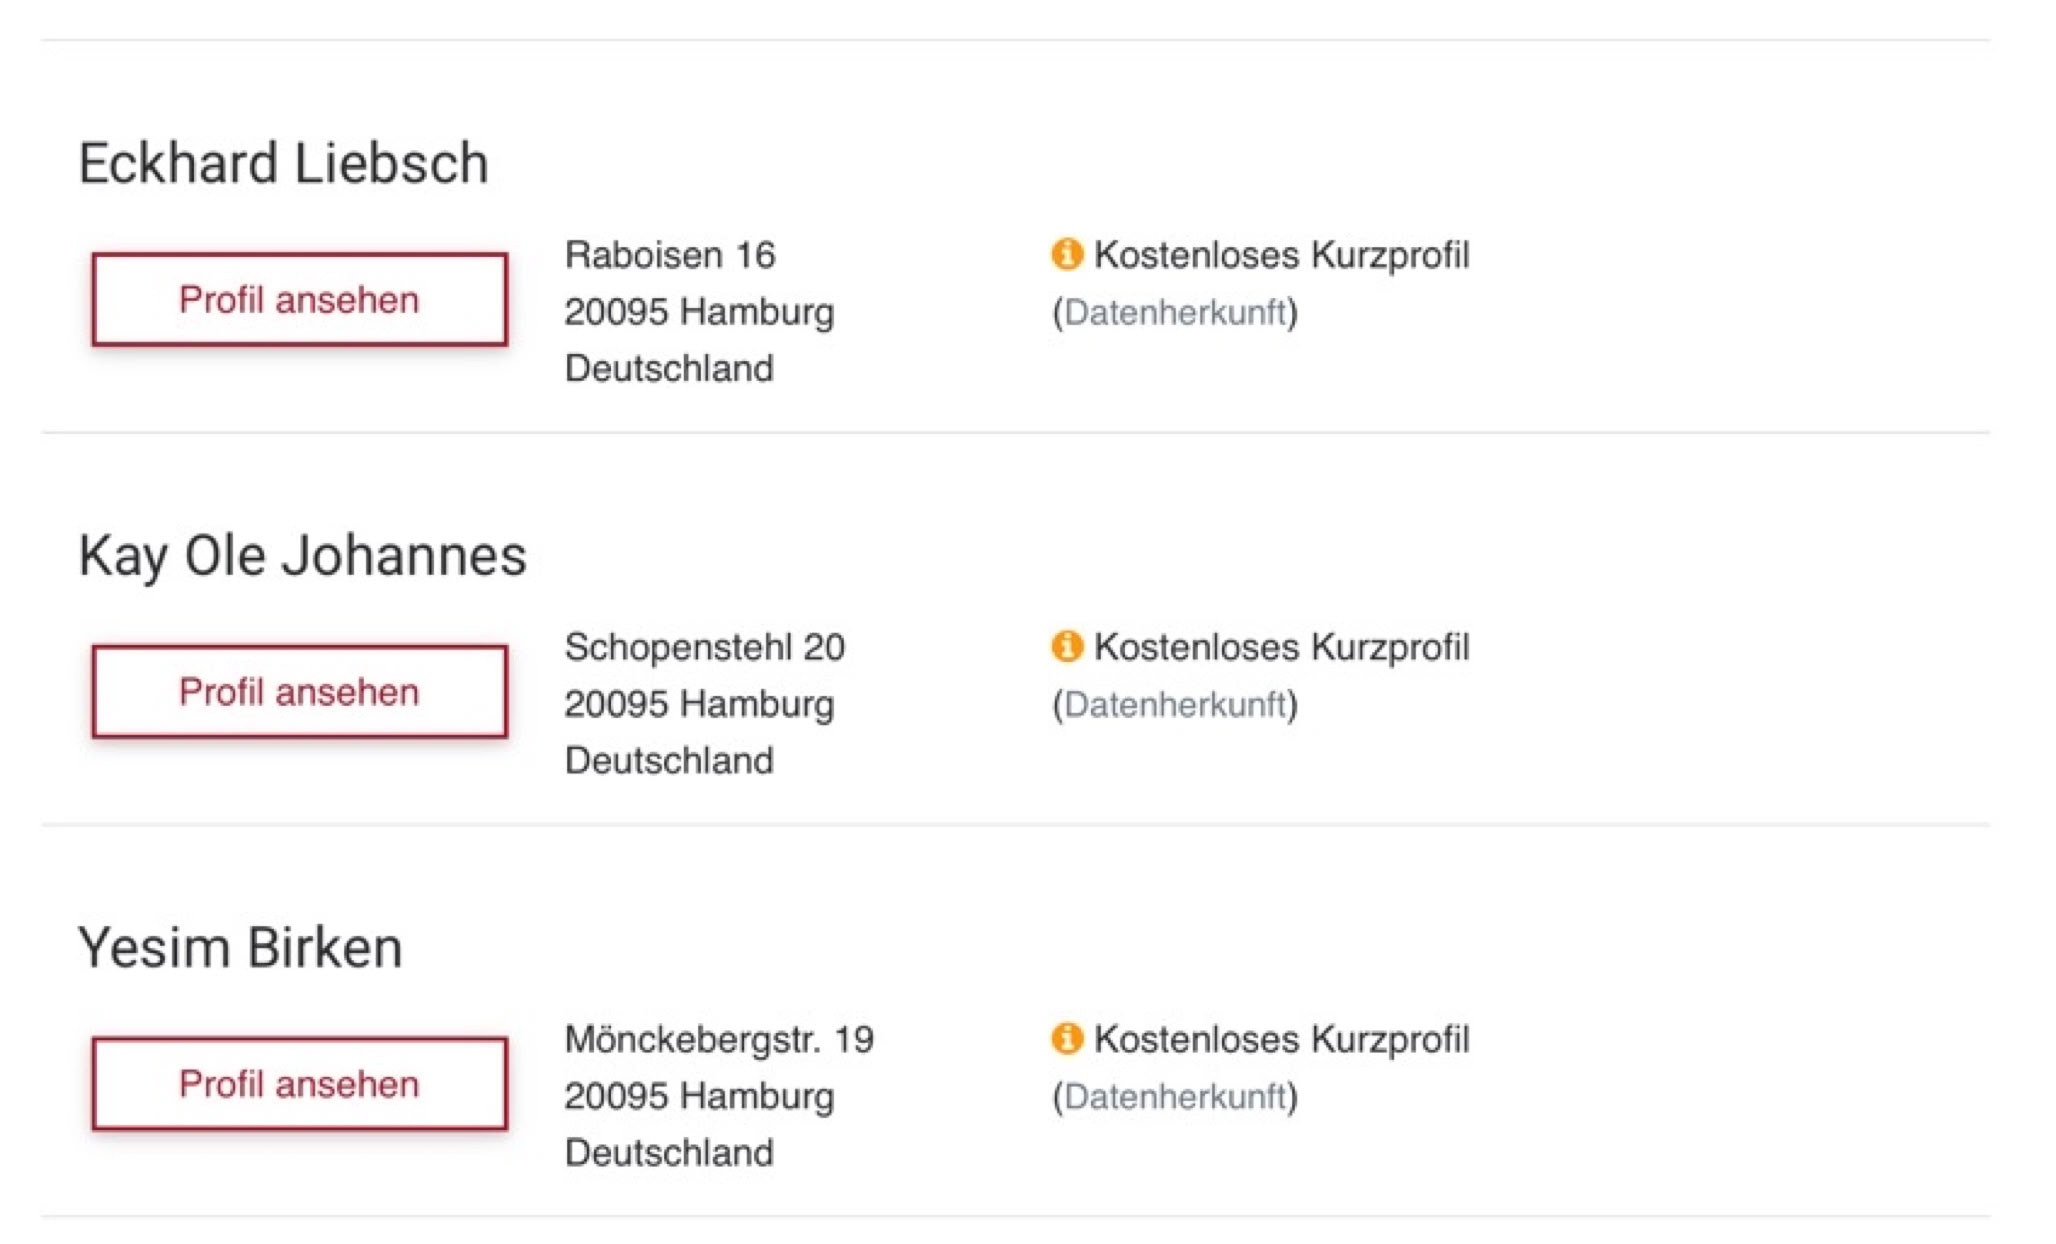Image resolution: width=2056 pixels, height=1244 pixels.
Task: View Yesim Birken's profile via Profil ansehen
Action: tap(299, 1084)
